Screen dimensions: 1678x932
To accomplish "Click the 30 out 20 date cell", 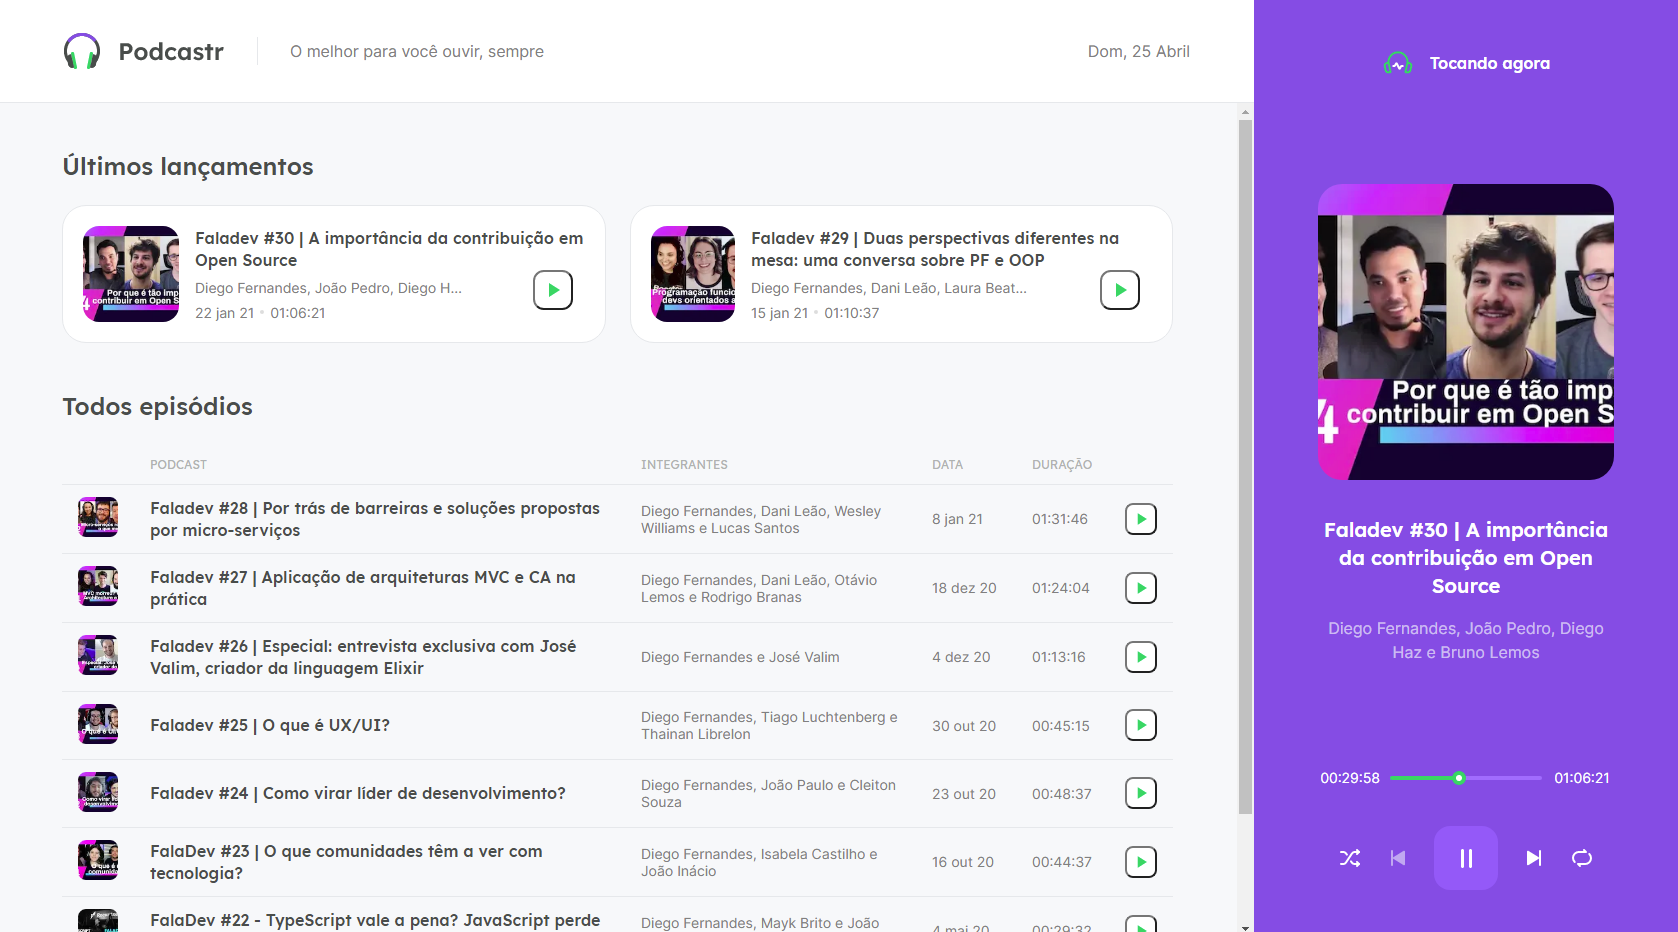I will tap(964, 726).
